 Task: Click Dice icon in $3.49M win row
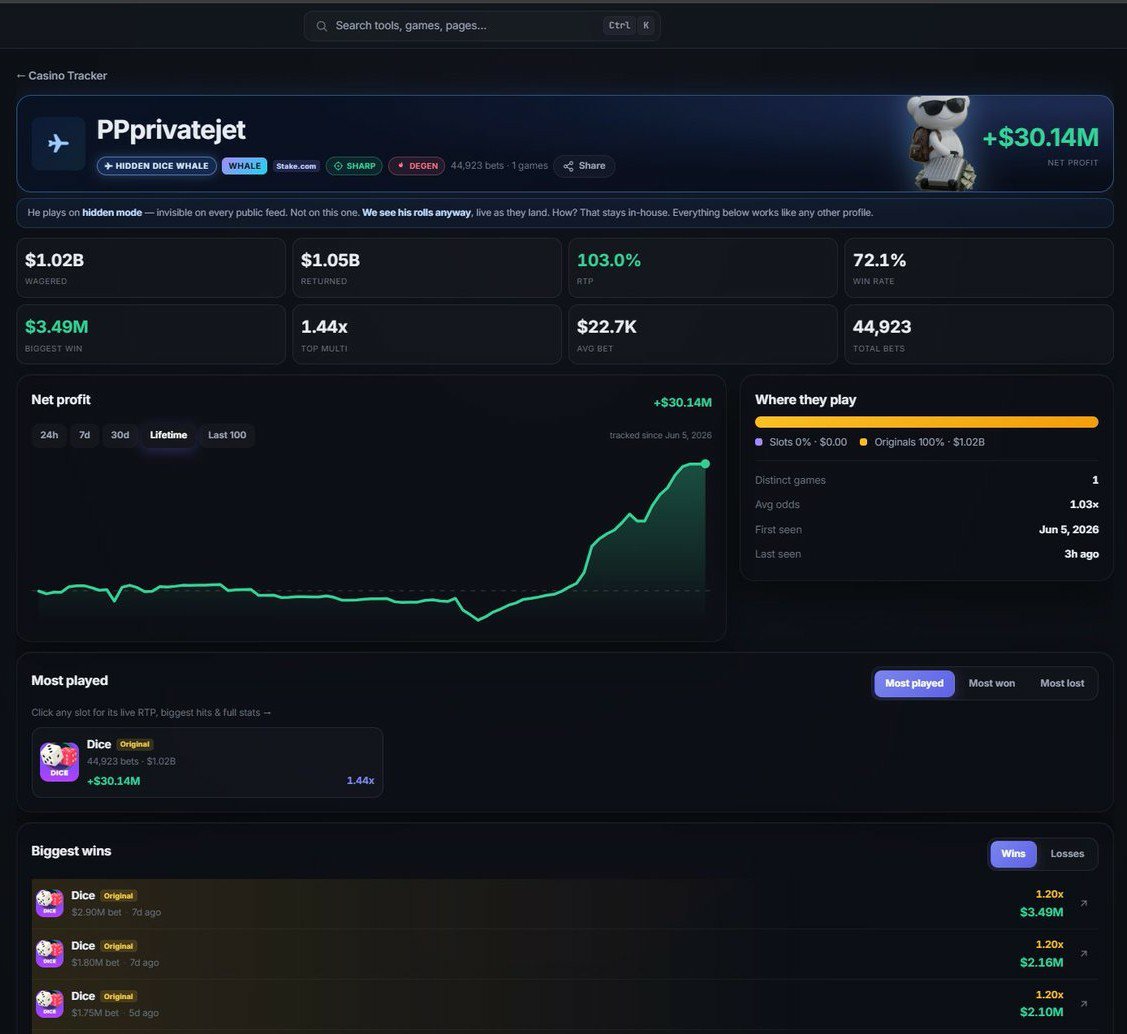click(x=50, y=903)
